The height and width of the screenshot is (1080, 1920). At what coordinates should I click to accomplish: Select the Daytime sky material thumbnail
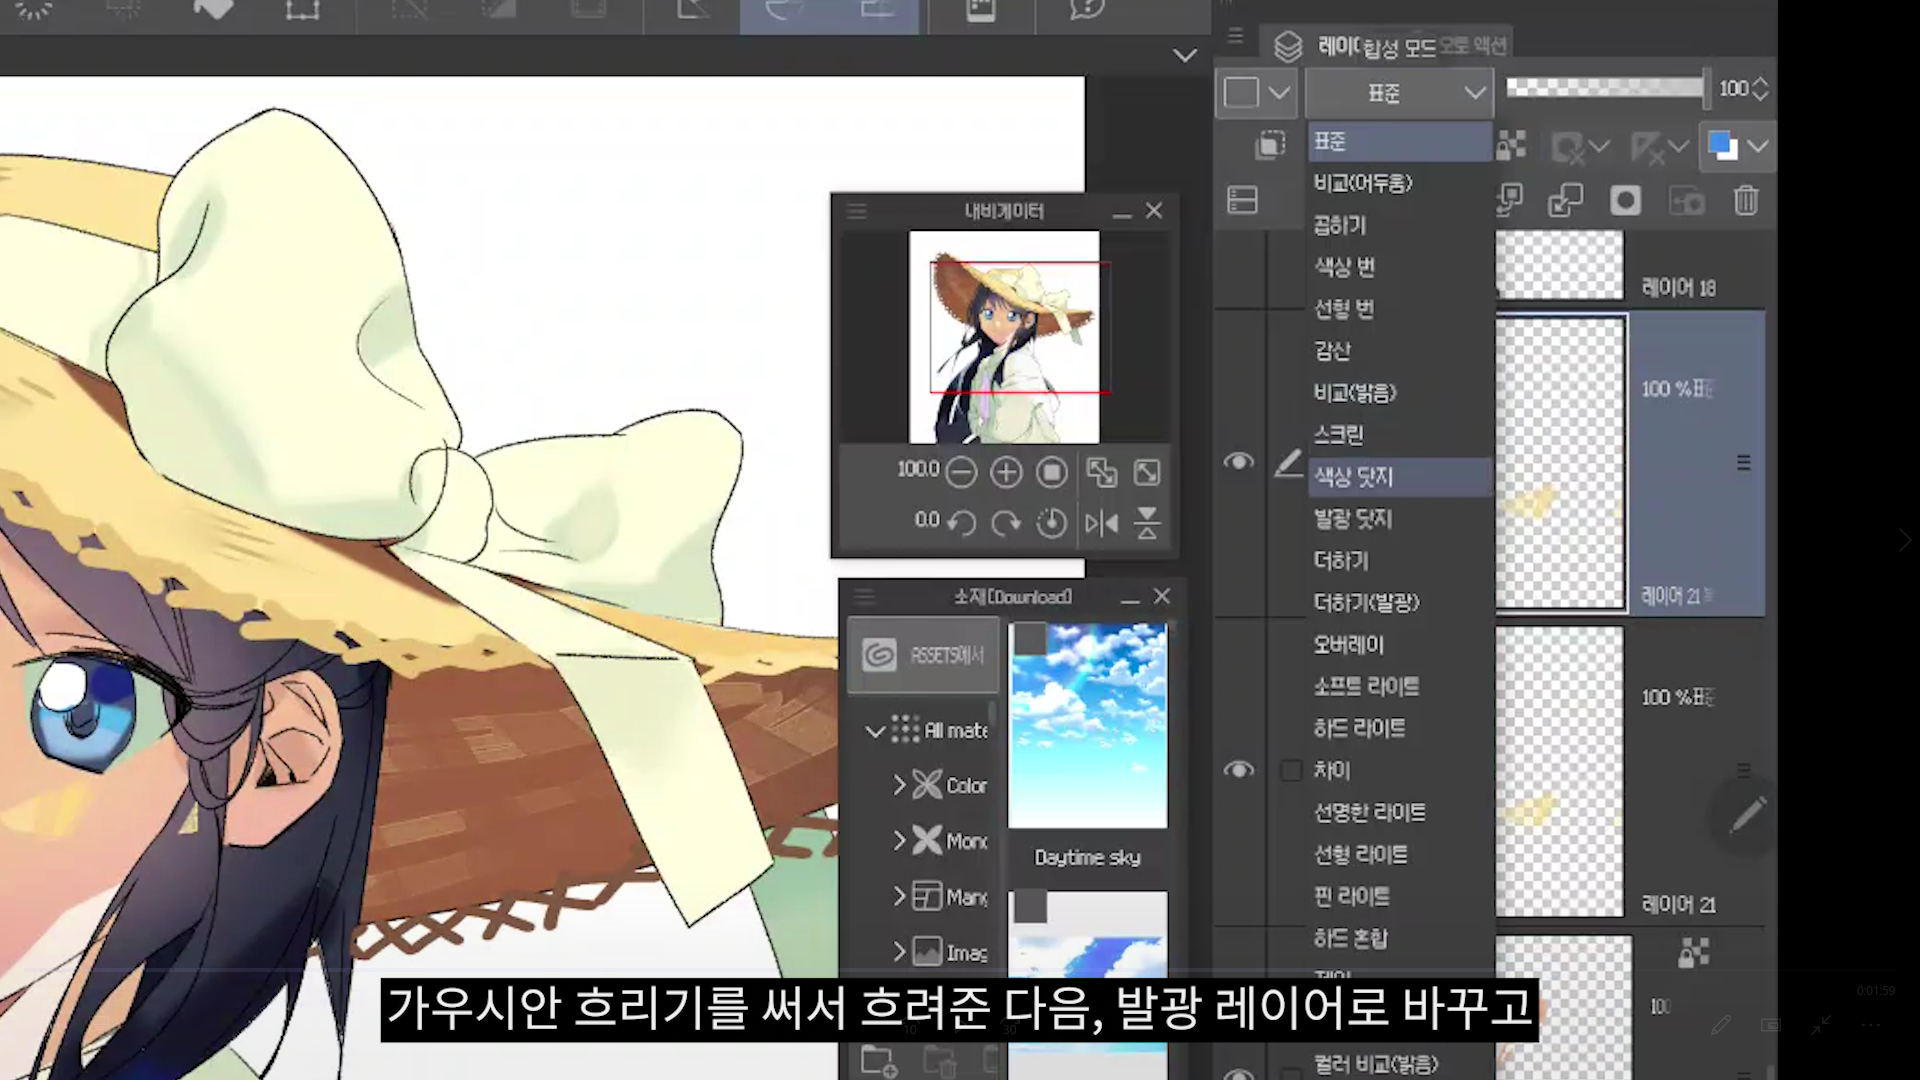1087,726
